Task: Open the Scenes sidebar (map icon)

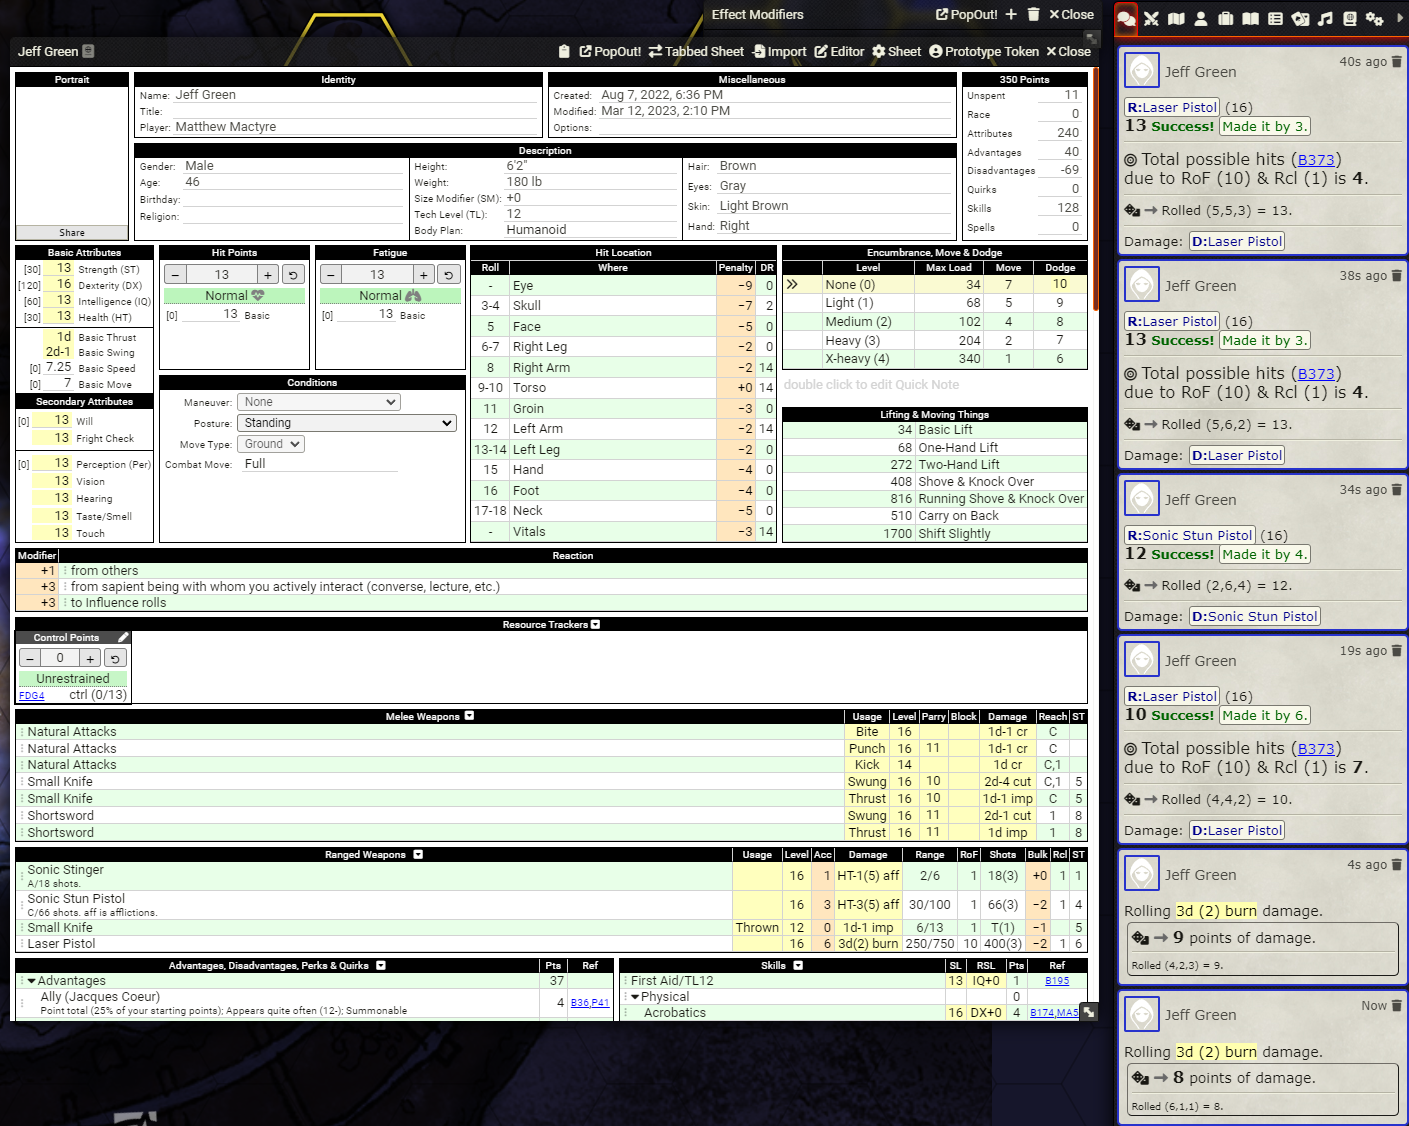Action: (x=1175, y=18)
